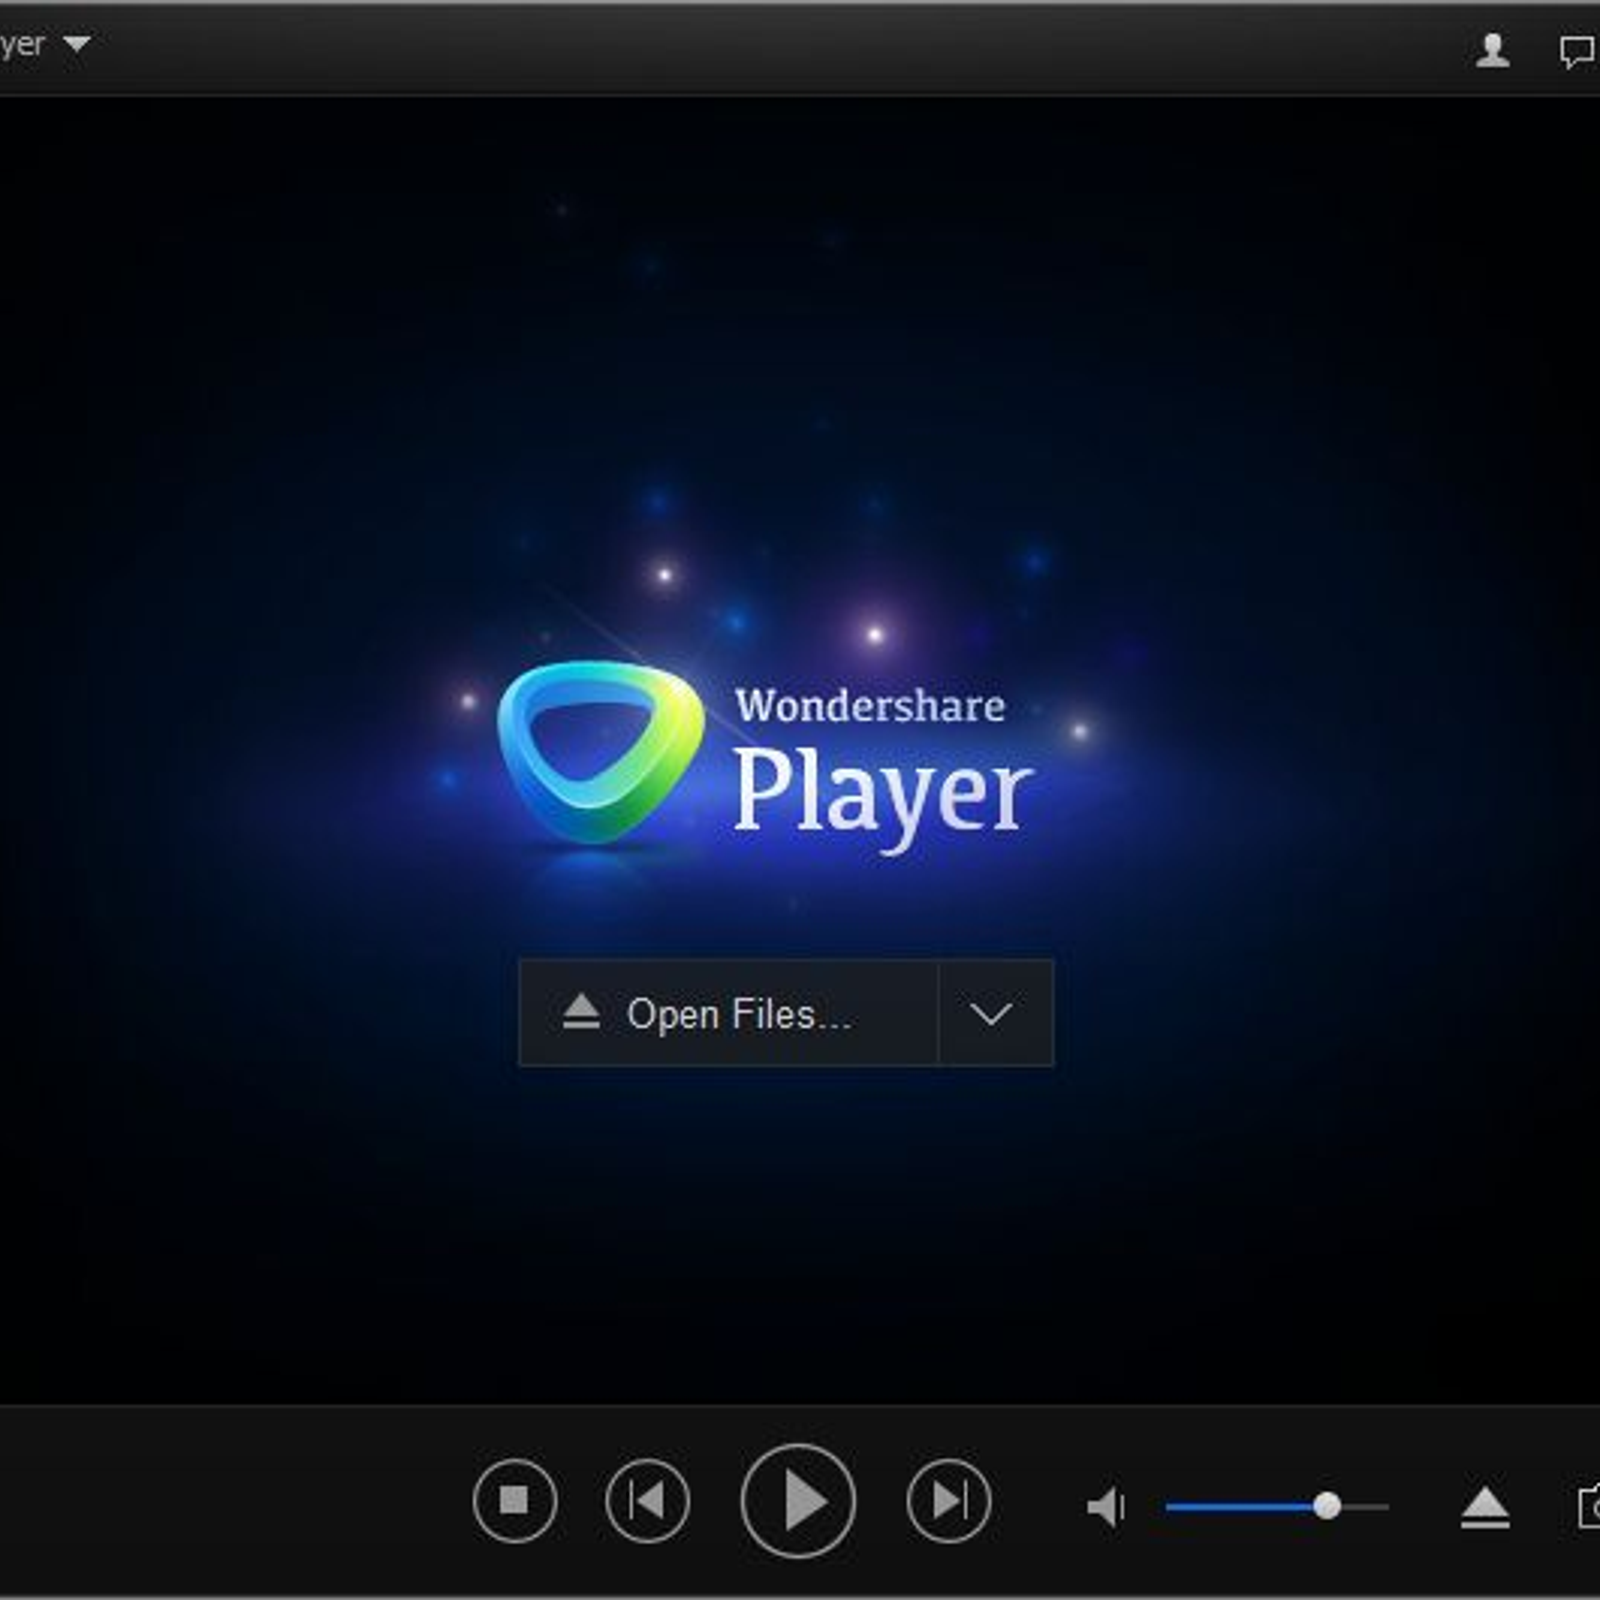Viewport: 1600px width, 1600px height.
Task: Expand the chevron beside Open Files
Action: click(x=991, y=1014)
